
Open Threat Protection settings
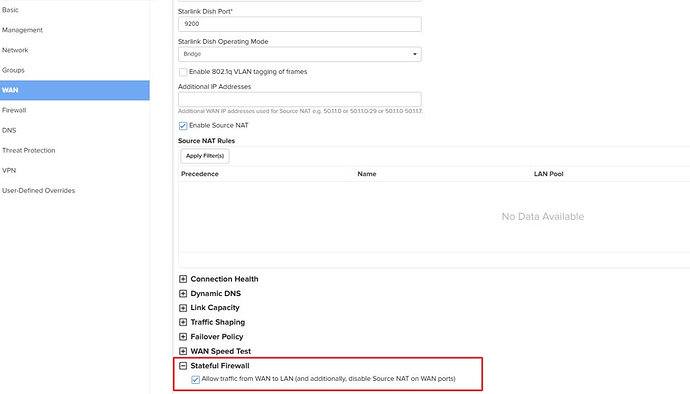pos(29,150)
